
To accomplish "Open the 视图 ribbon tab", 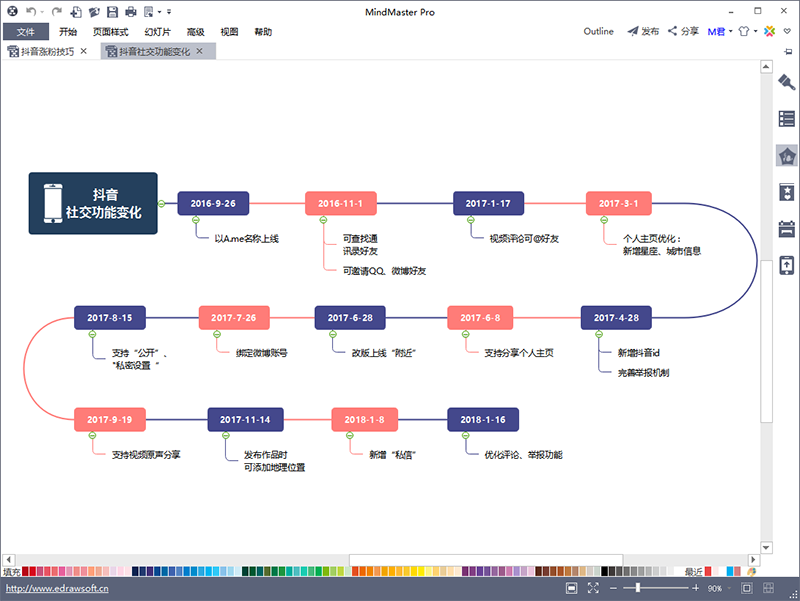I will click(x=229, y=32).
